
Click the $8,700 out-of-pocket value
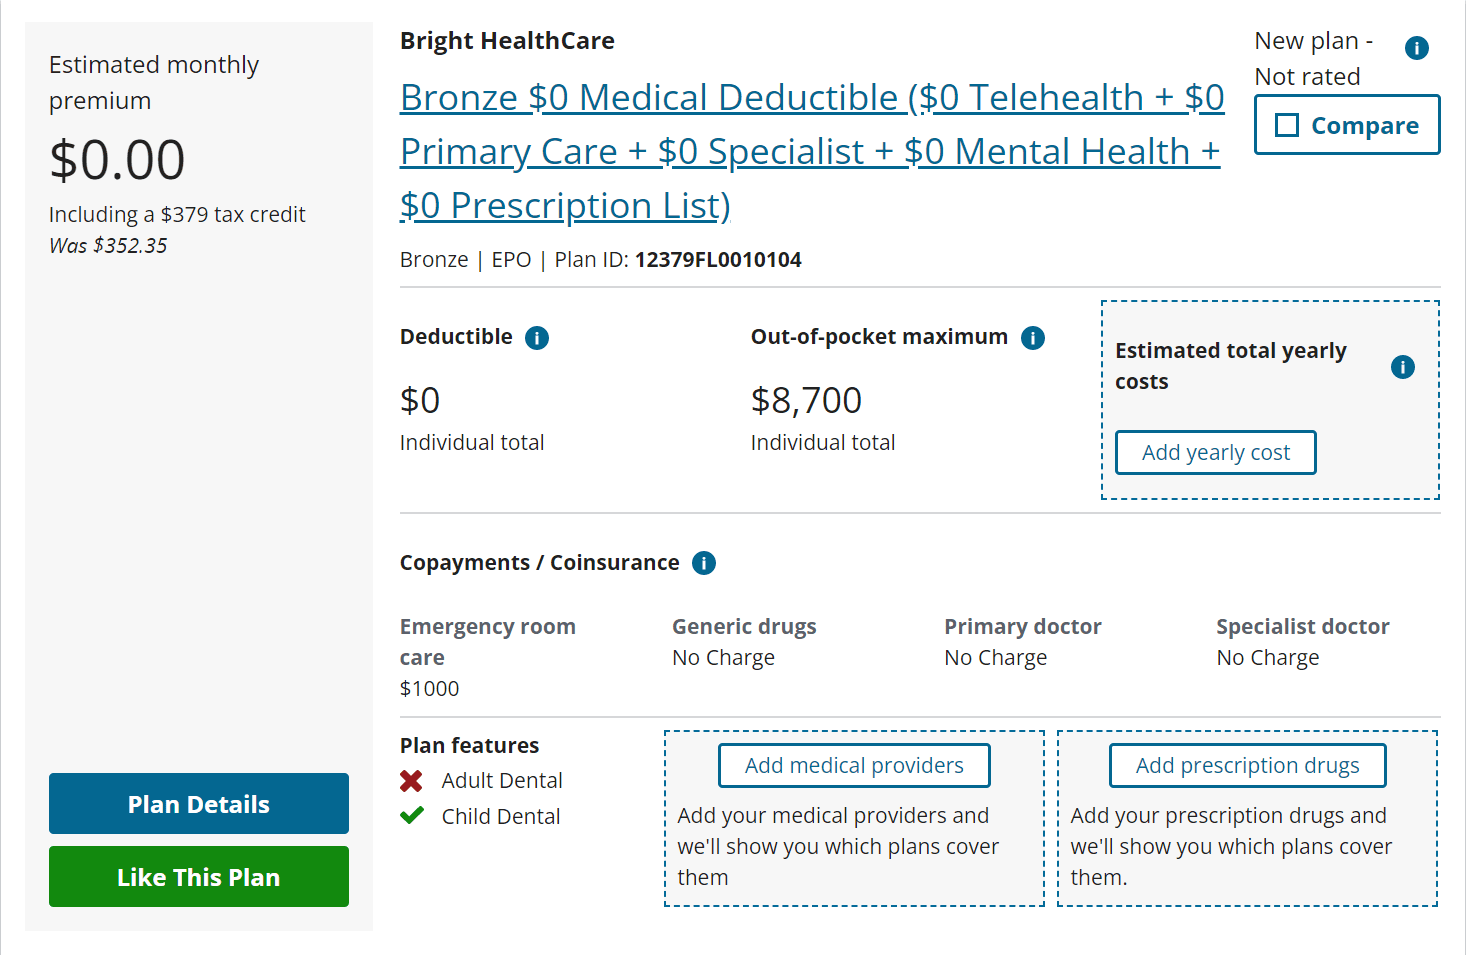coord(806,400)
